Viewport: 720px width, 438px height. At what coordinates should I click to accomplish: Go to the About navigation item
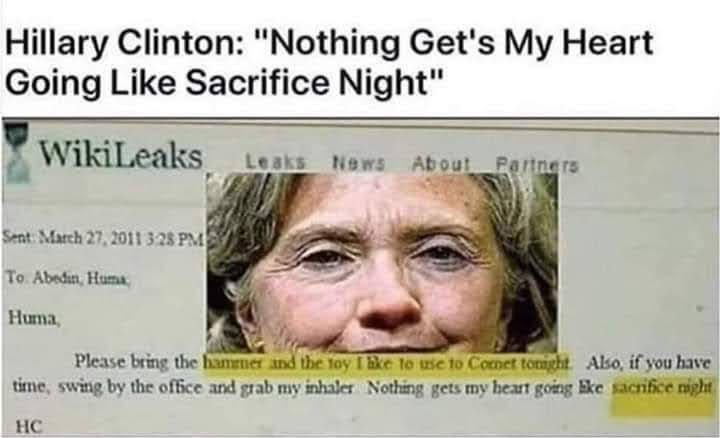[x=441, y=163]
